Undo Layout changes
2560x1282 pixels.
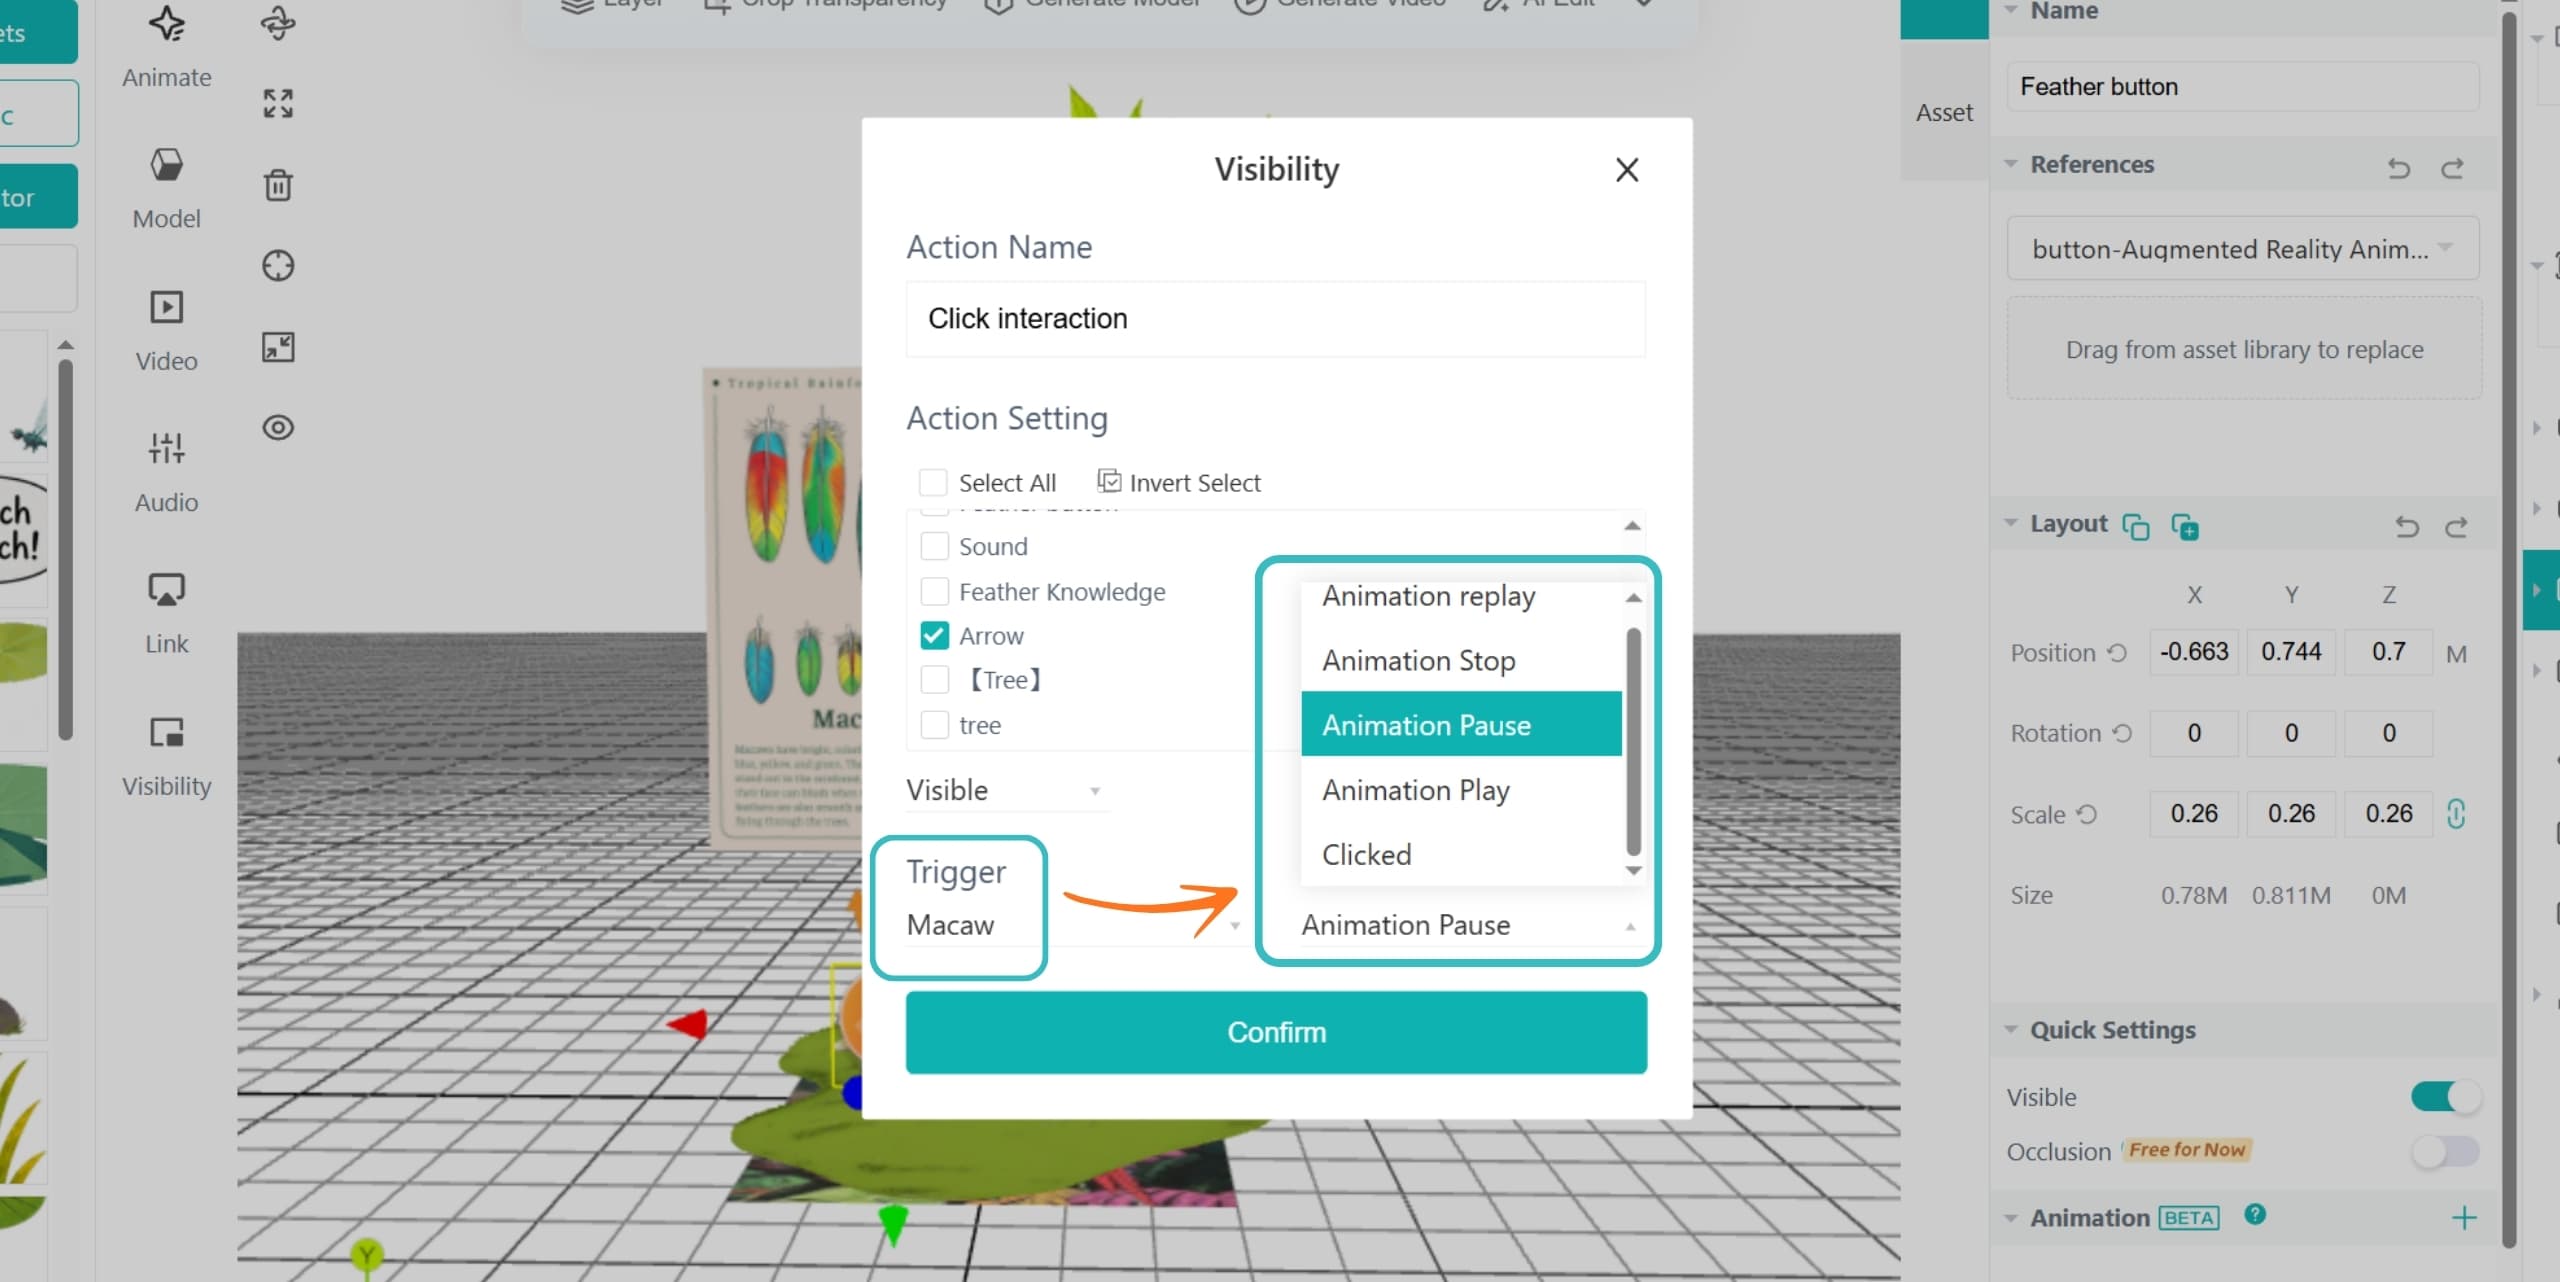[2407, 526]
